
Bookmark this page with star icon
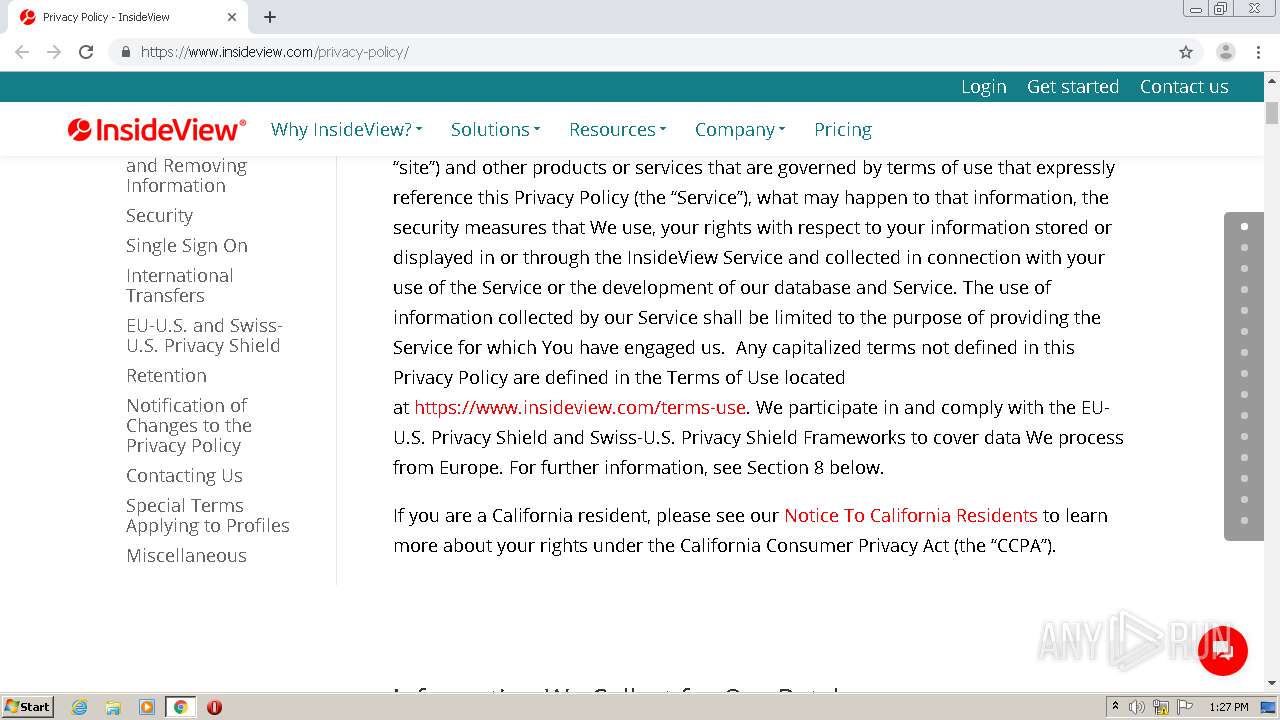coord(1186,52)
